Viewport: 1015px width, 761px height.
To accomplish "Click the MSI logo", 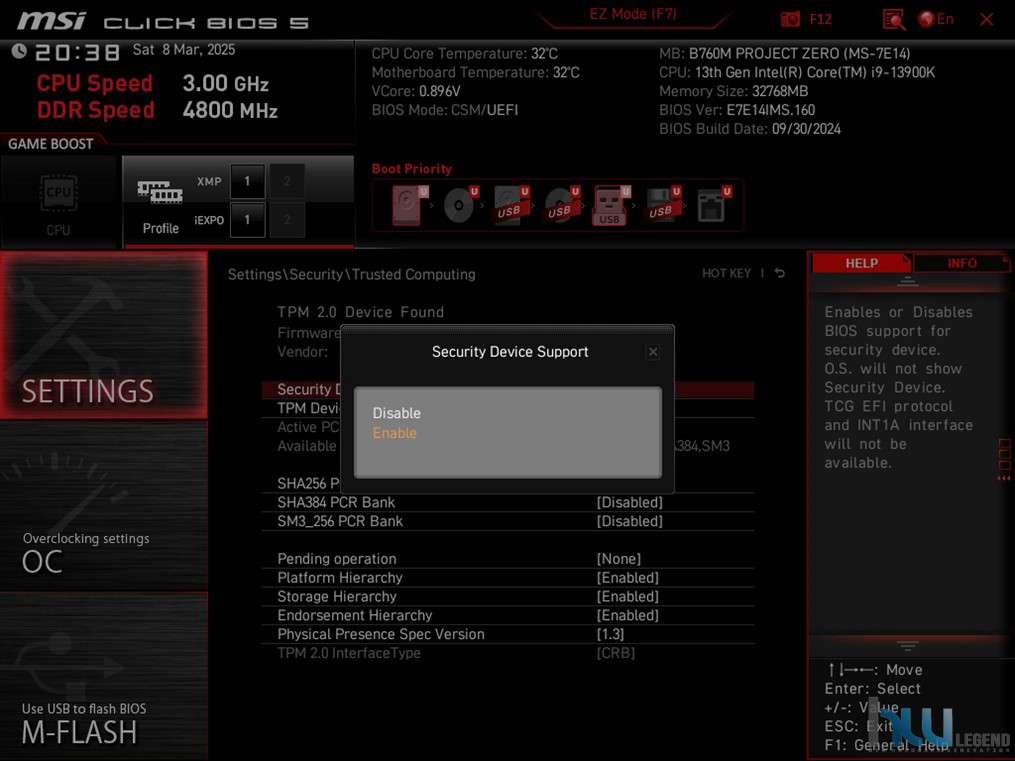I will click(x=51, y=21).
